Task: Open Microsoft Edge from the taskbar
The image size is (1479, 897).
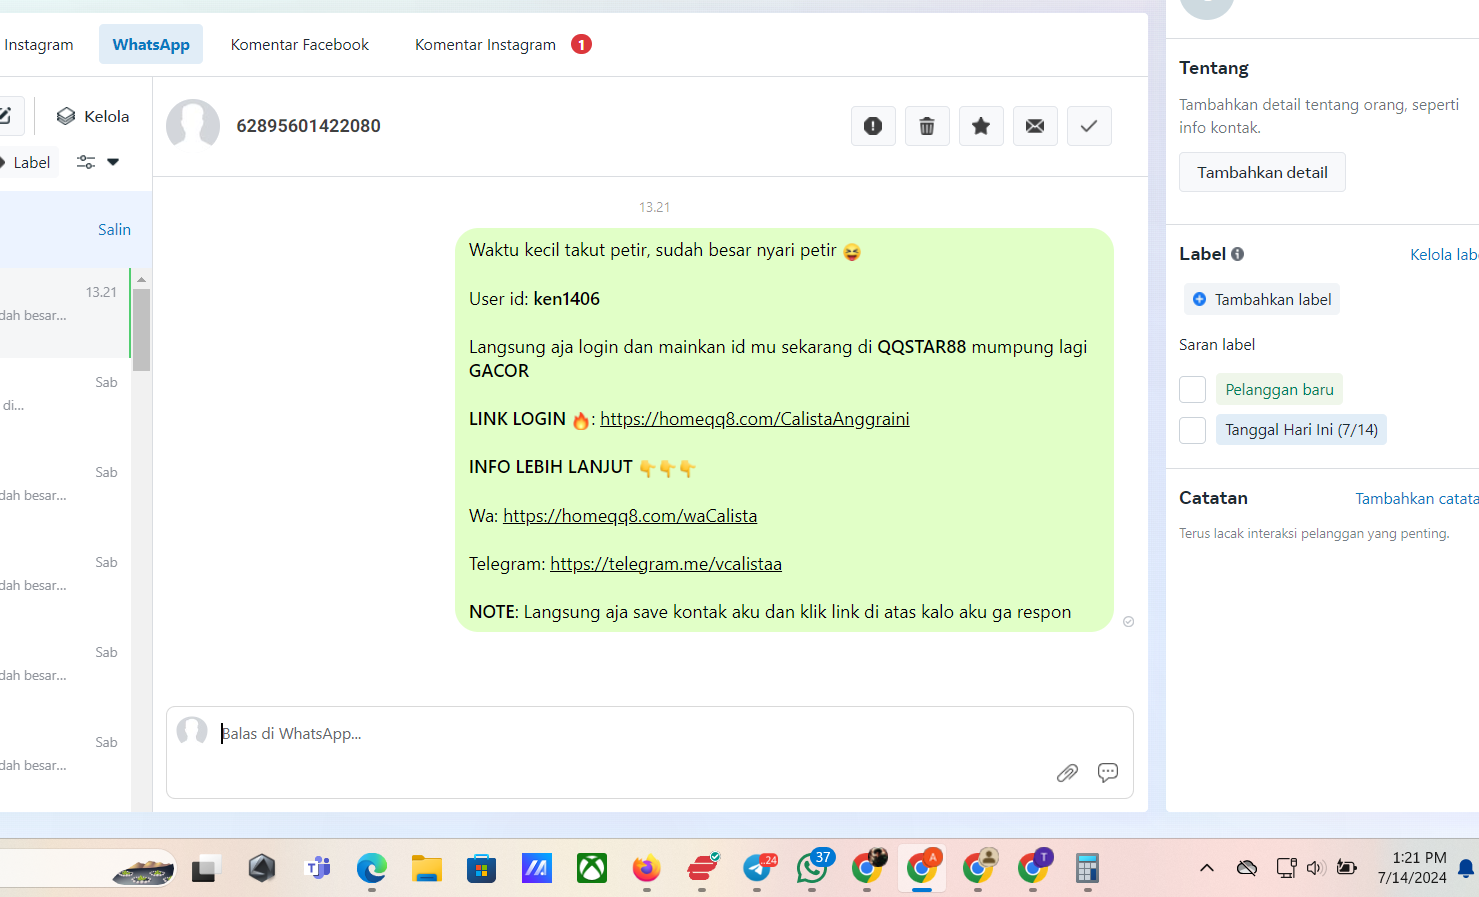Action: 372,868
